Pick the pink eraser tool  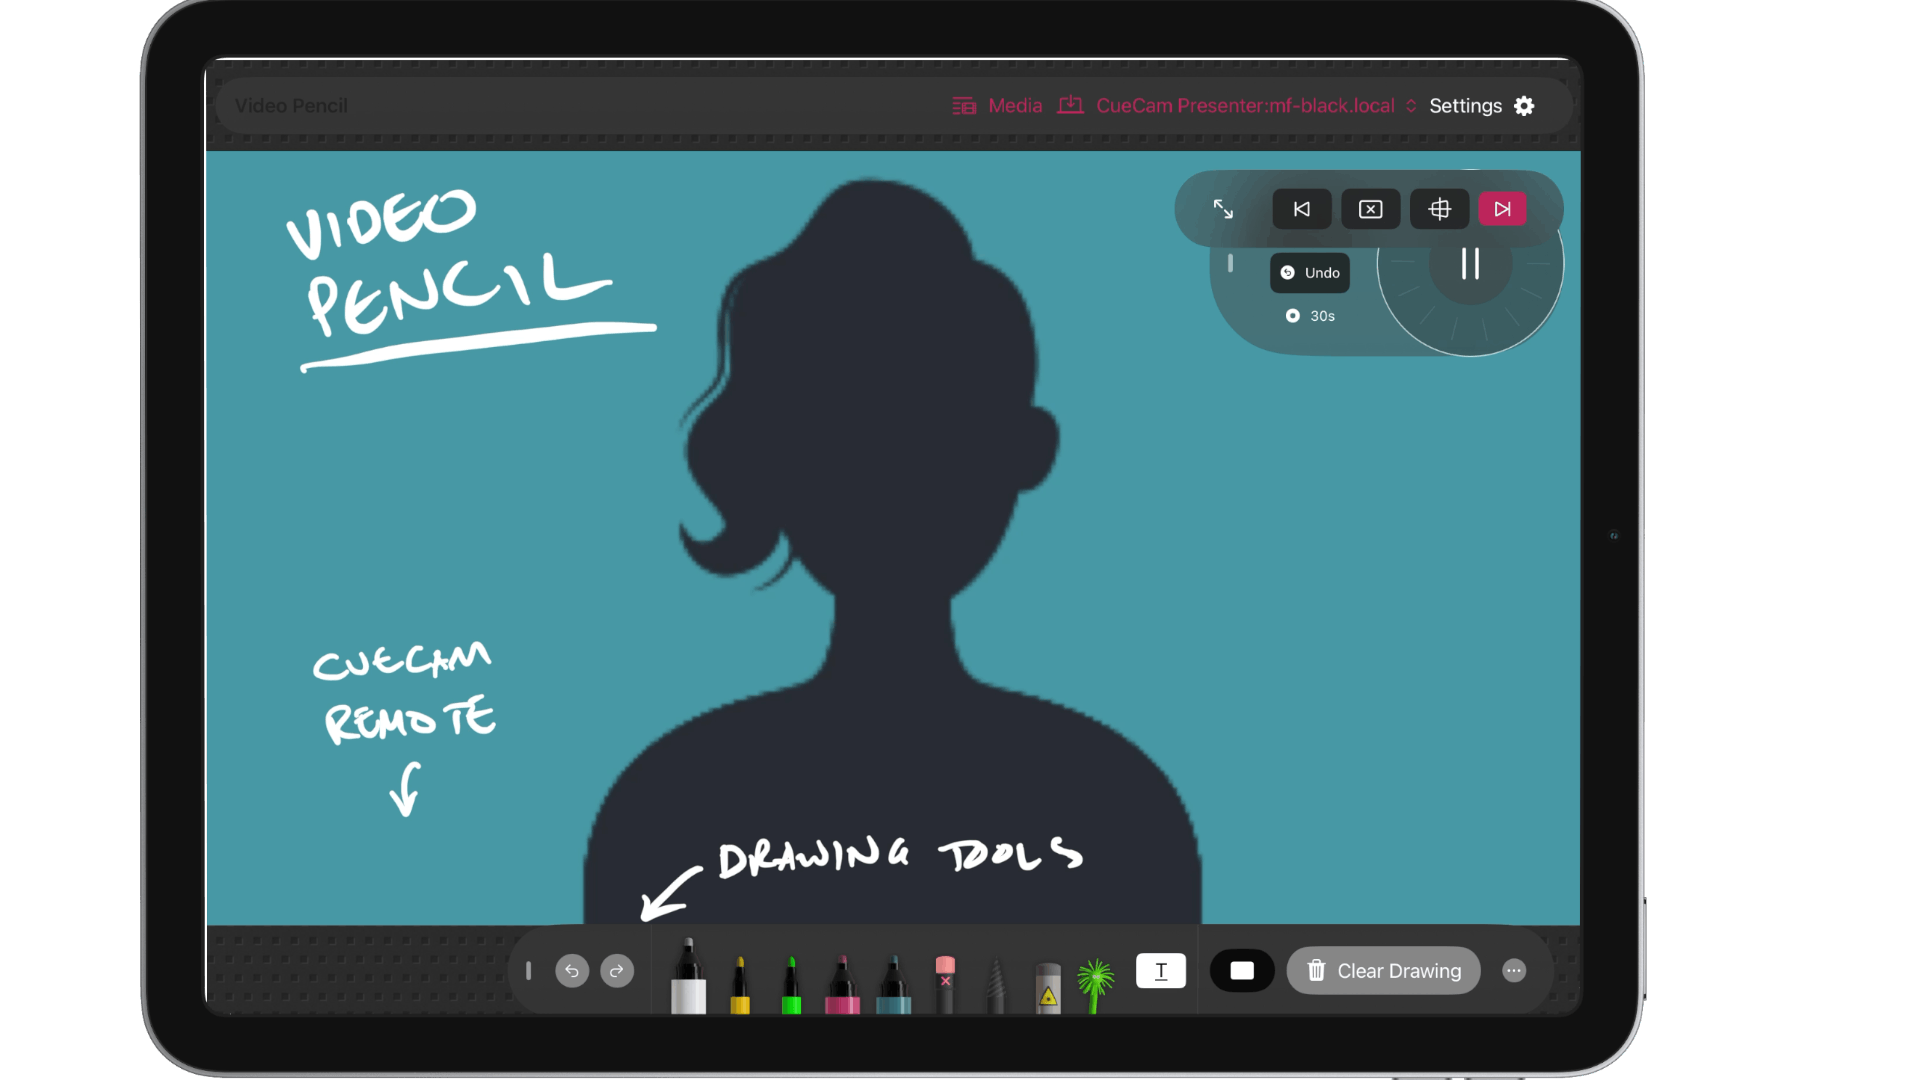coord(945,982)
